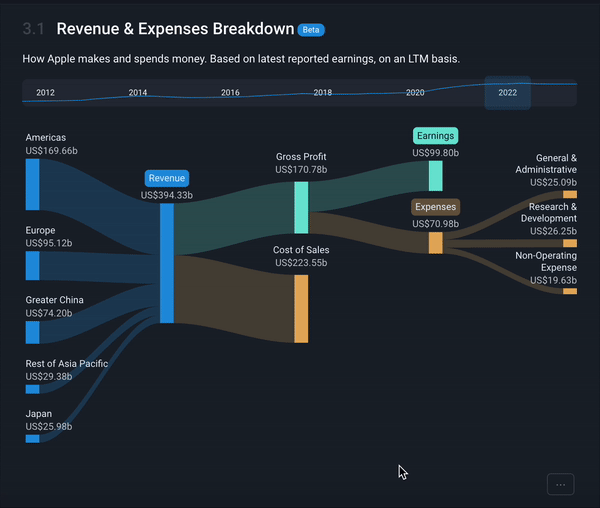600x508 pixels.
Task: Click the Greater China label text
Action: (54, 300)
